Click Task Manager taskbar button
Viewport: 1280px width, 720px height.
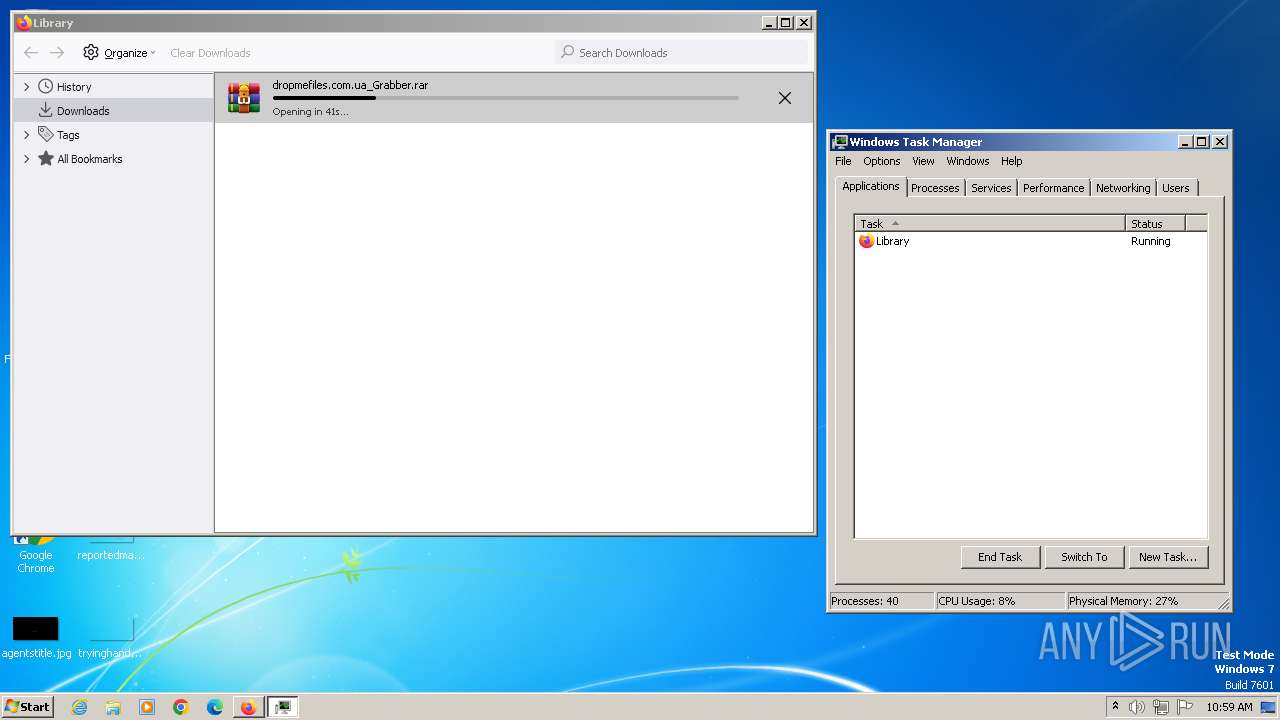click(x=283, y=707)
